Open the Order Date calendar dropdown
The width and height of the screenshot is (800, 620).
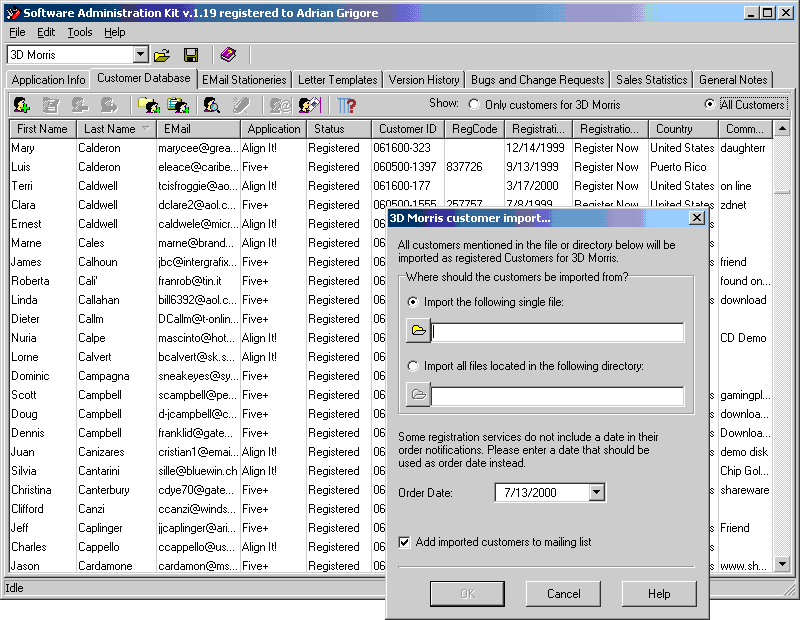tap(596, 492)
